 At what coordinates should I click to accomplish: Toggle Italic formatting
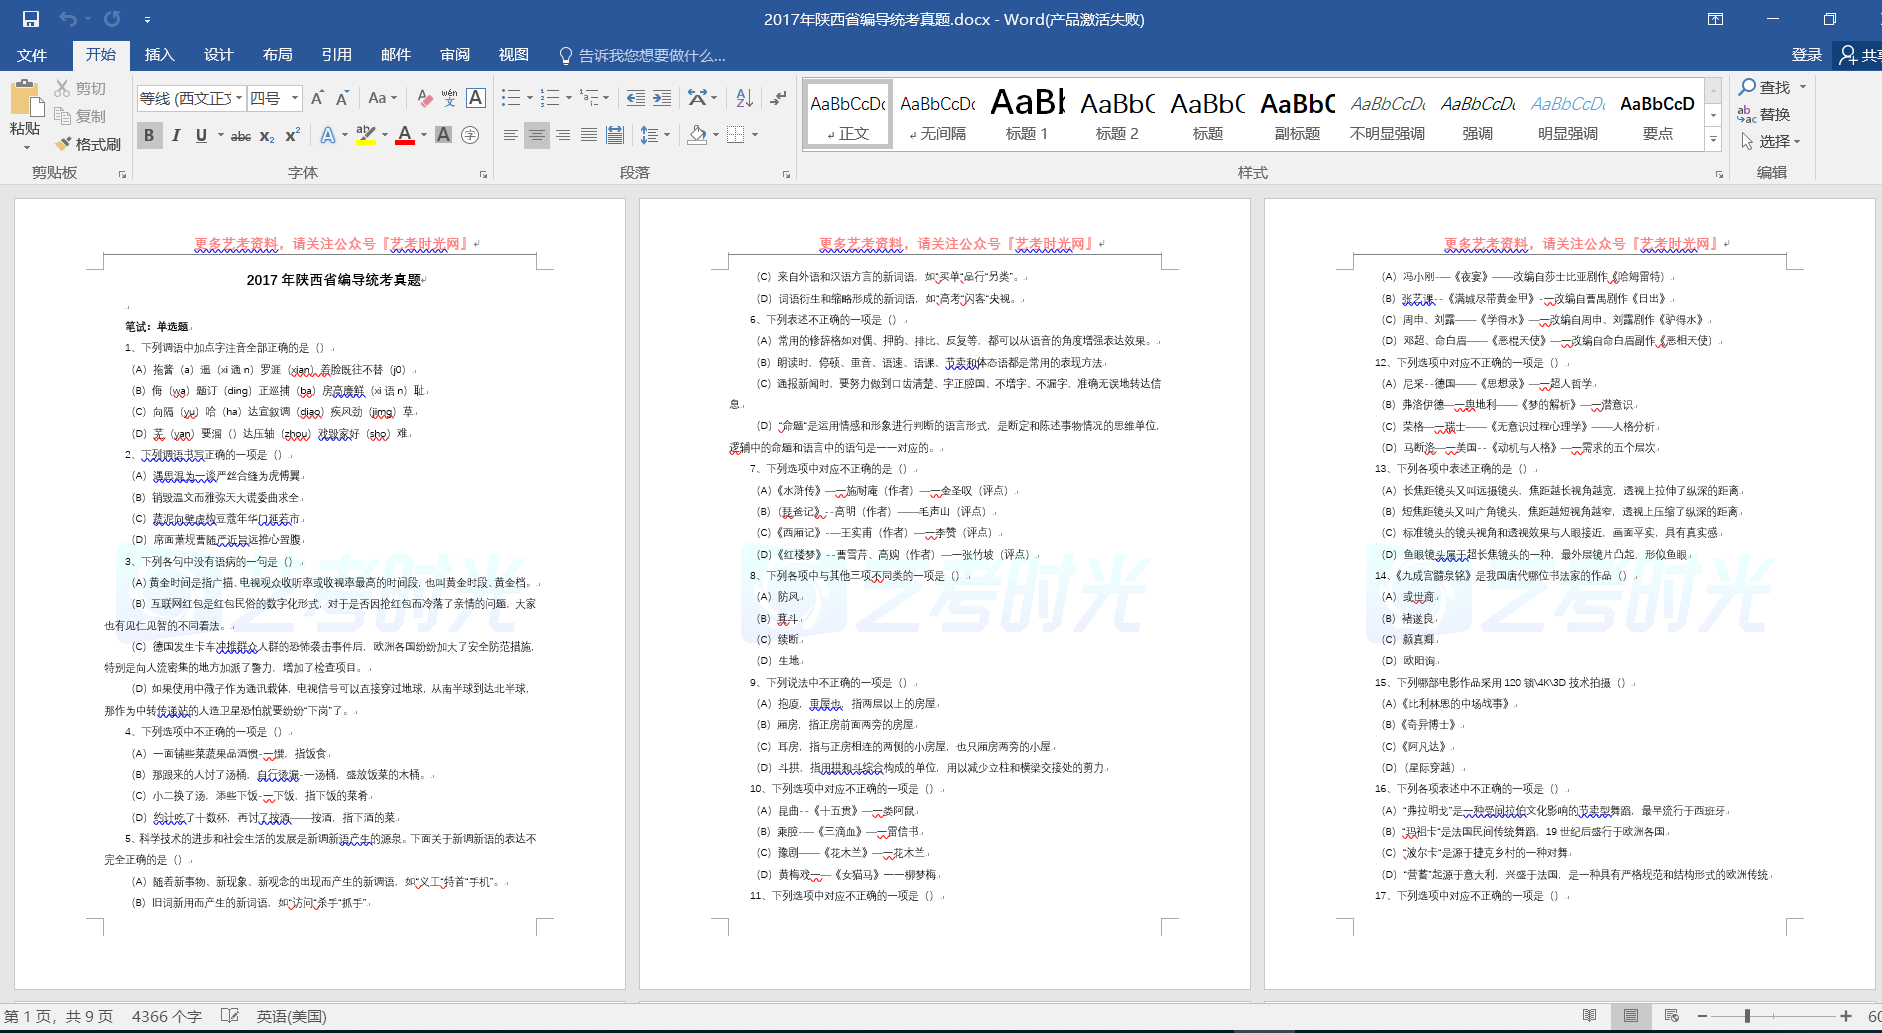coord(176,135)
